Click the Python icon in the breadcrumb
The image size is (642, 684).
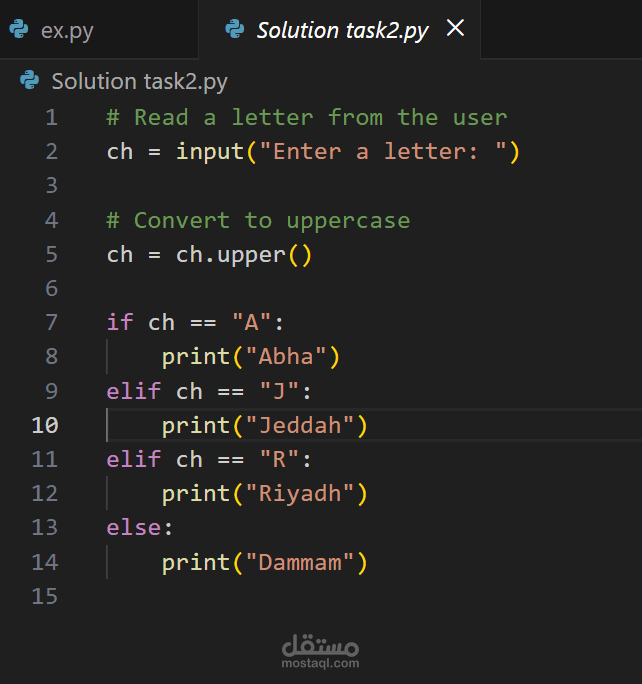pos(30,80)
